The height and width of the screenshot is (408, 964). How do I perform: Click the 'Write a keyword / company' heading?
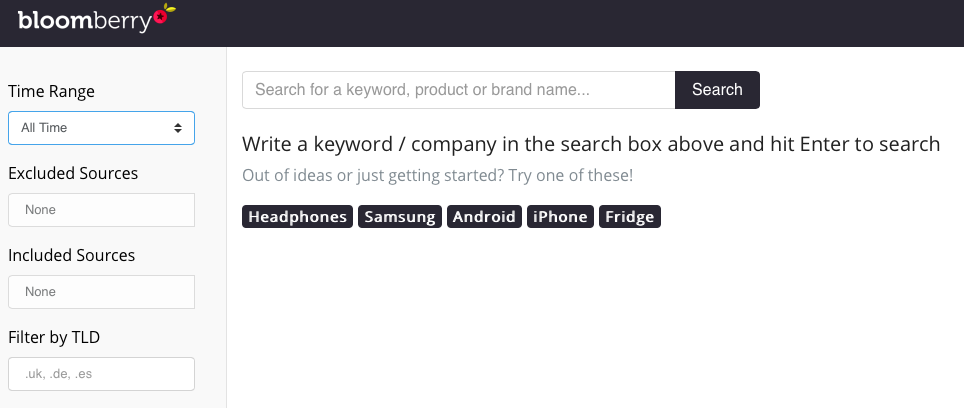[591, 144]
